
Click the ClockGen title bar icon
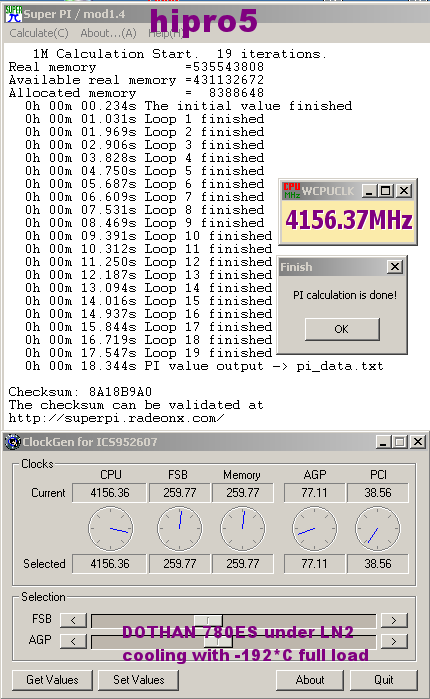[13, 442]
